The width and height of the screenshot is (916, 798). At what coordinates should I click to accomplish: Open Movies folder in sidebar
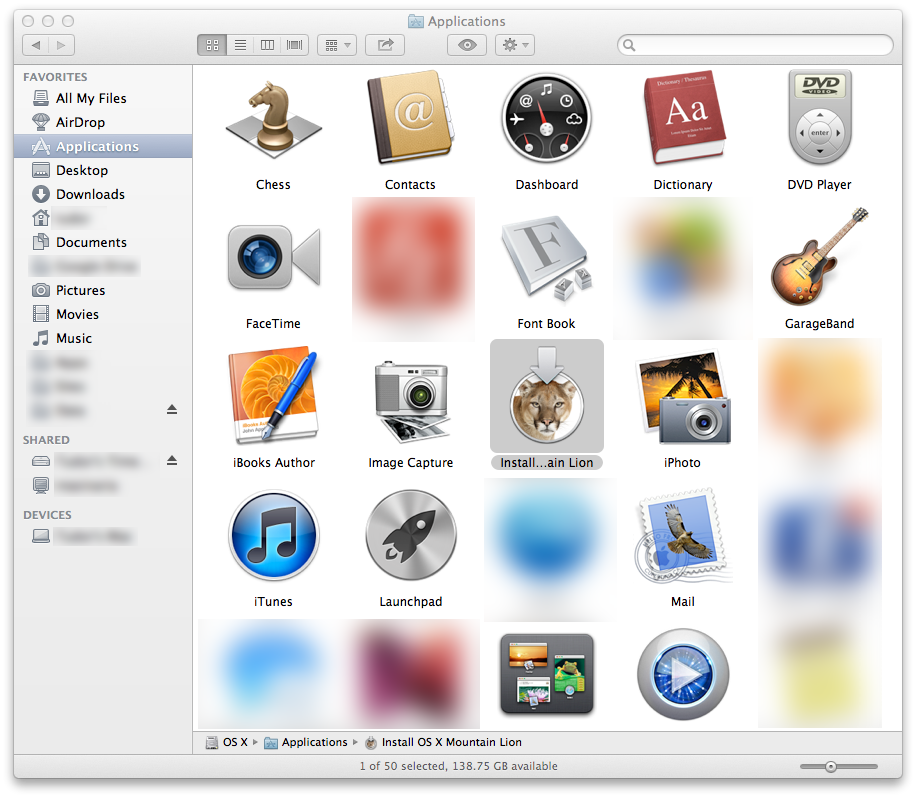point(103,314)
